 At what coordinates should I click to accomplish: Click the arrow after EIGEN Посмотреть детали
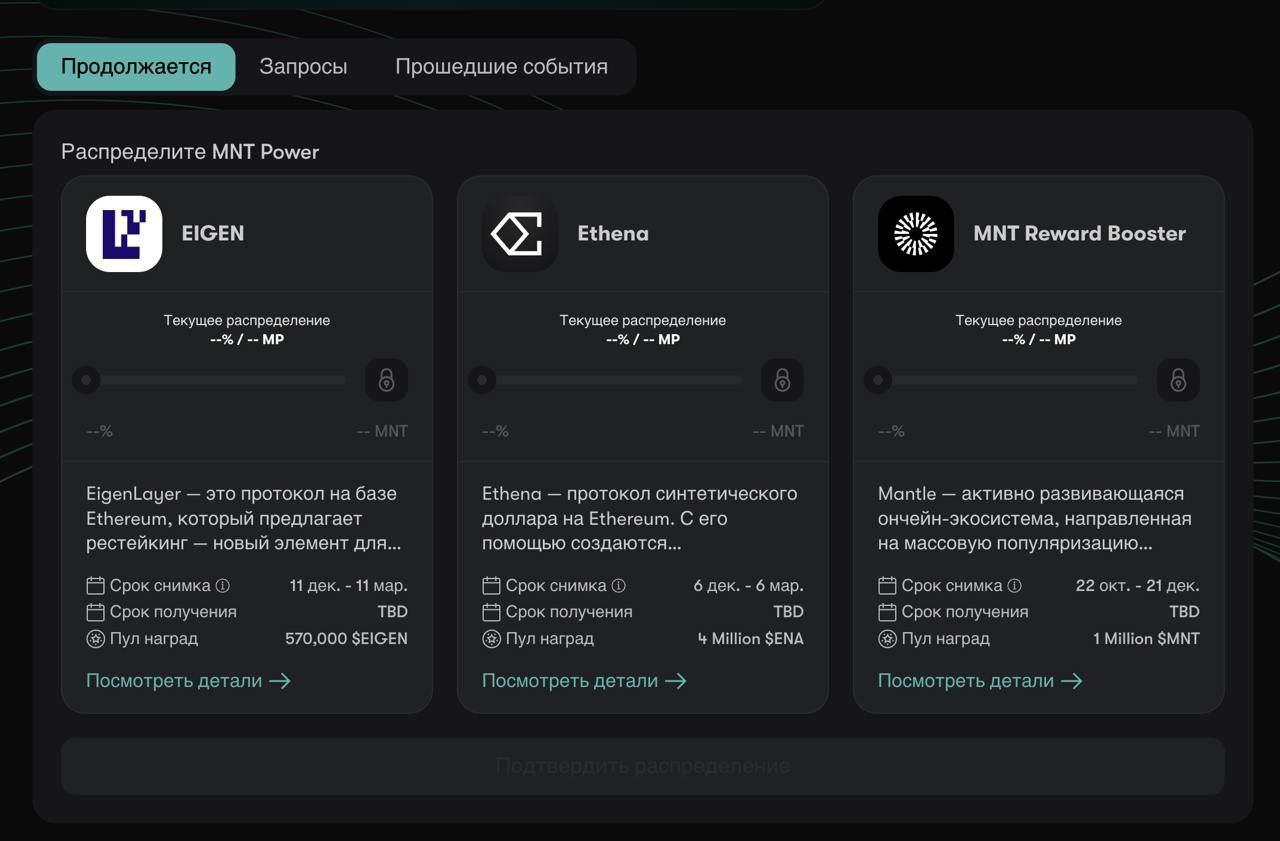coord(280,681)
